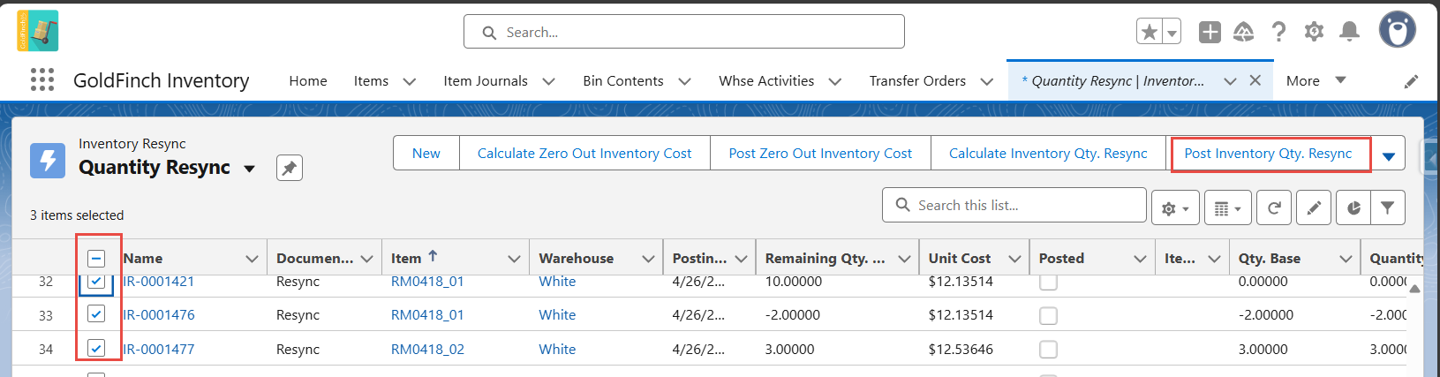Pin the Quantity Resync list view

pos(289,169)
